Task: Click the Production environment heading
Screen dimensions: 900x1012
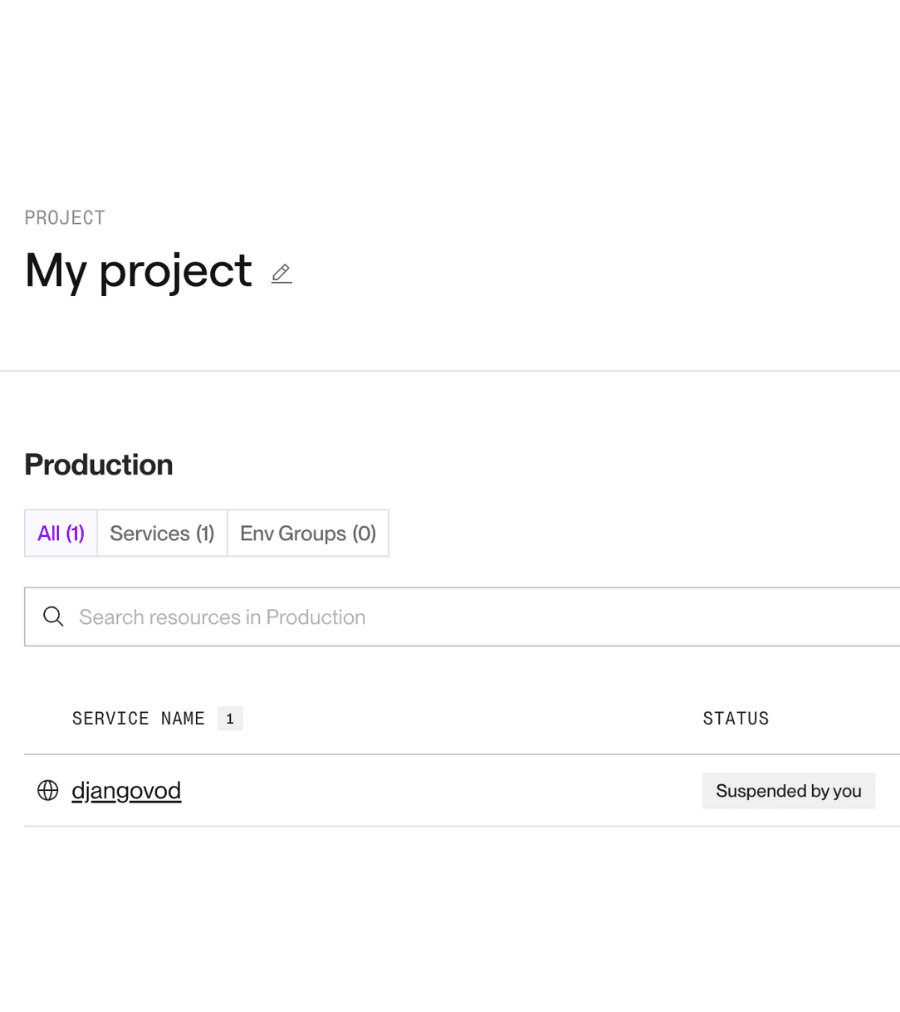Action: coord(99,465)
